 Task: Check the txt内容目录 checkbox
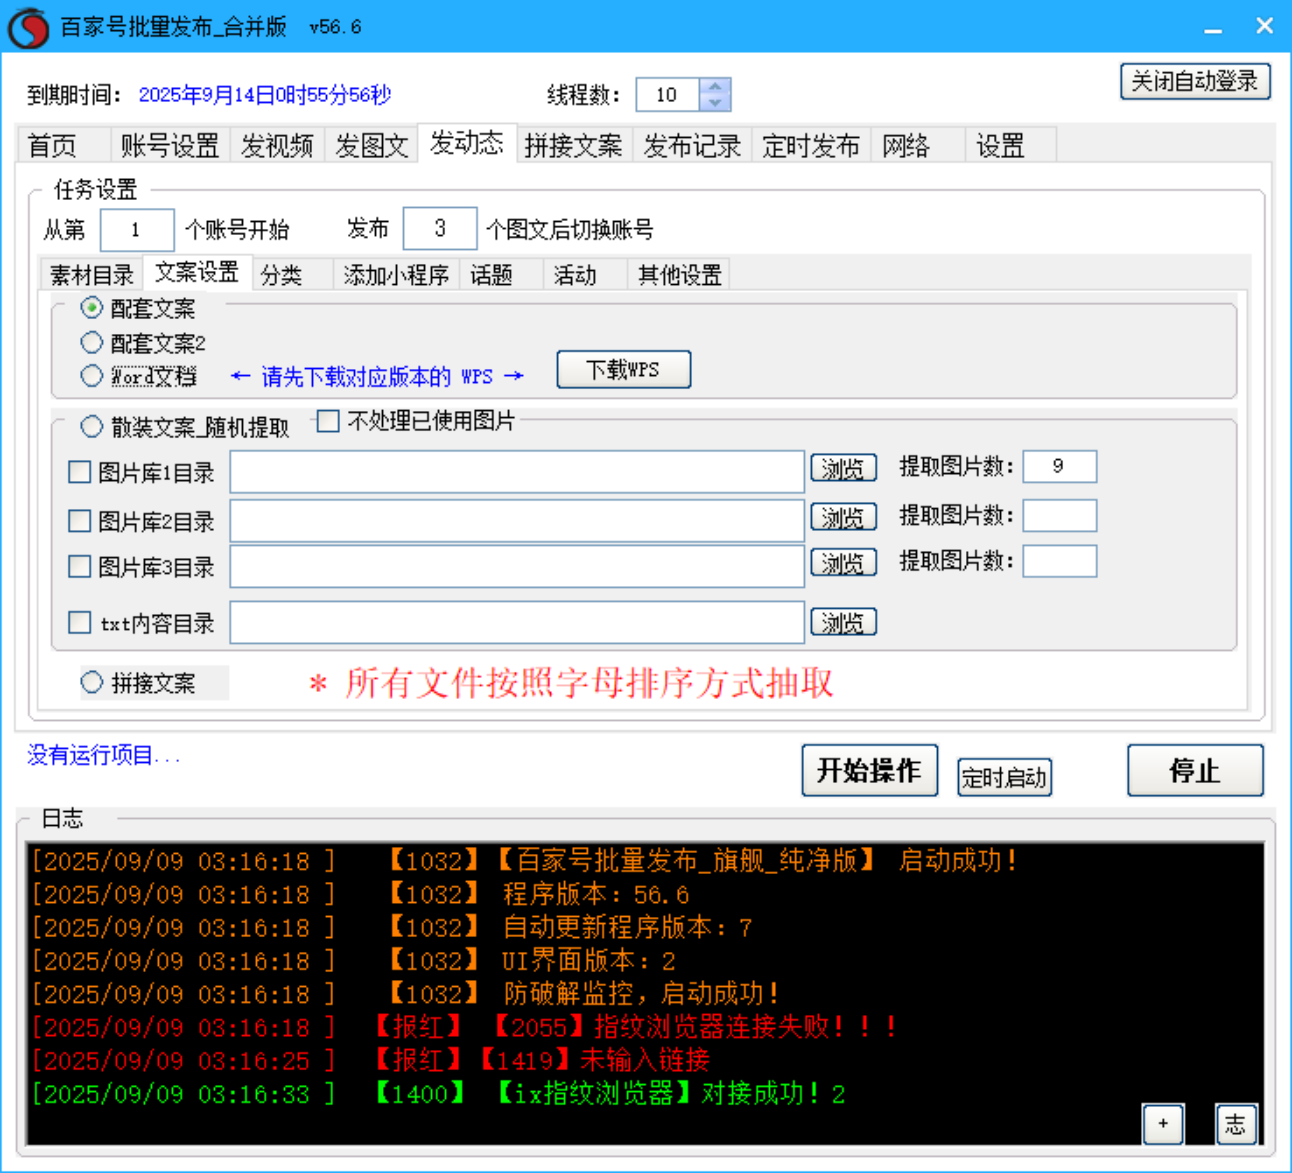coord(79,622)
